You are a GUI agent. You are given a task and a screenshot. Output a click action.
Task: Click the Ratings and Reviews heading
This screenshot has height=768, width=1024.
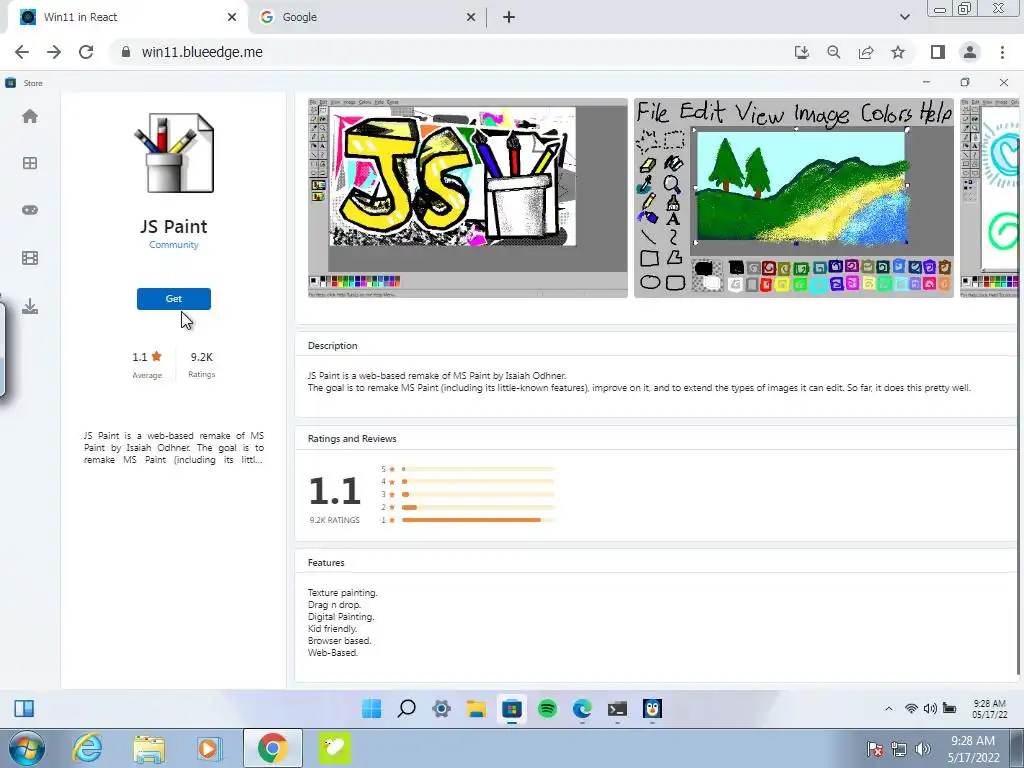352,439
